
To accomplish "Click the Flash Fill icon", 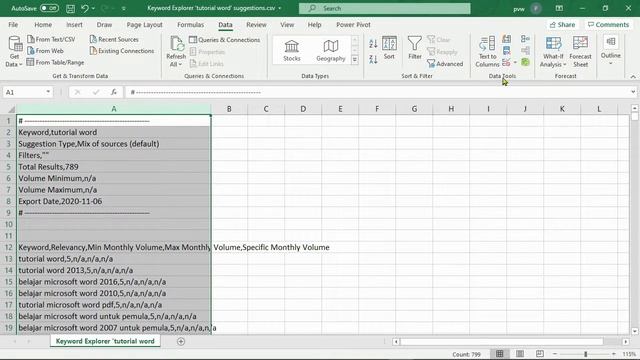I will pyautogui.click(x=507, y=39).
